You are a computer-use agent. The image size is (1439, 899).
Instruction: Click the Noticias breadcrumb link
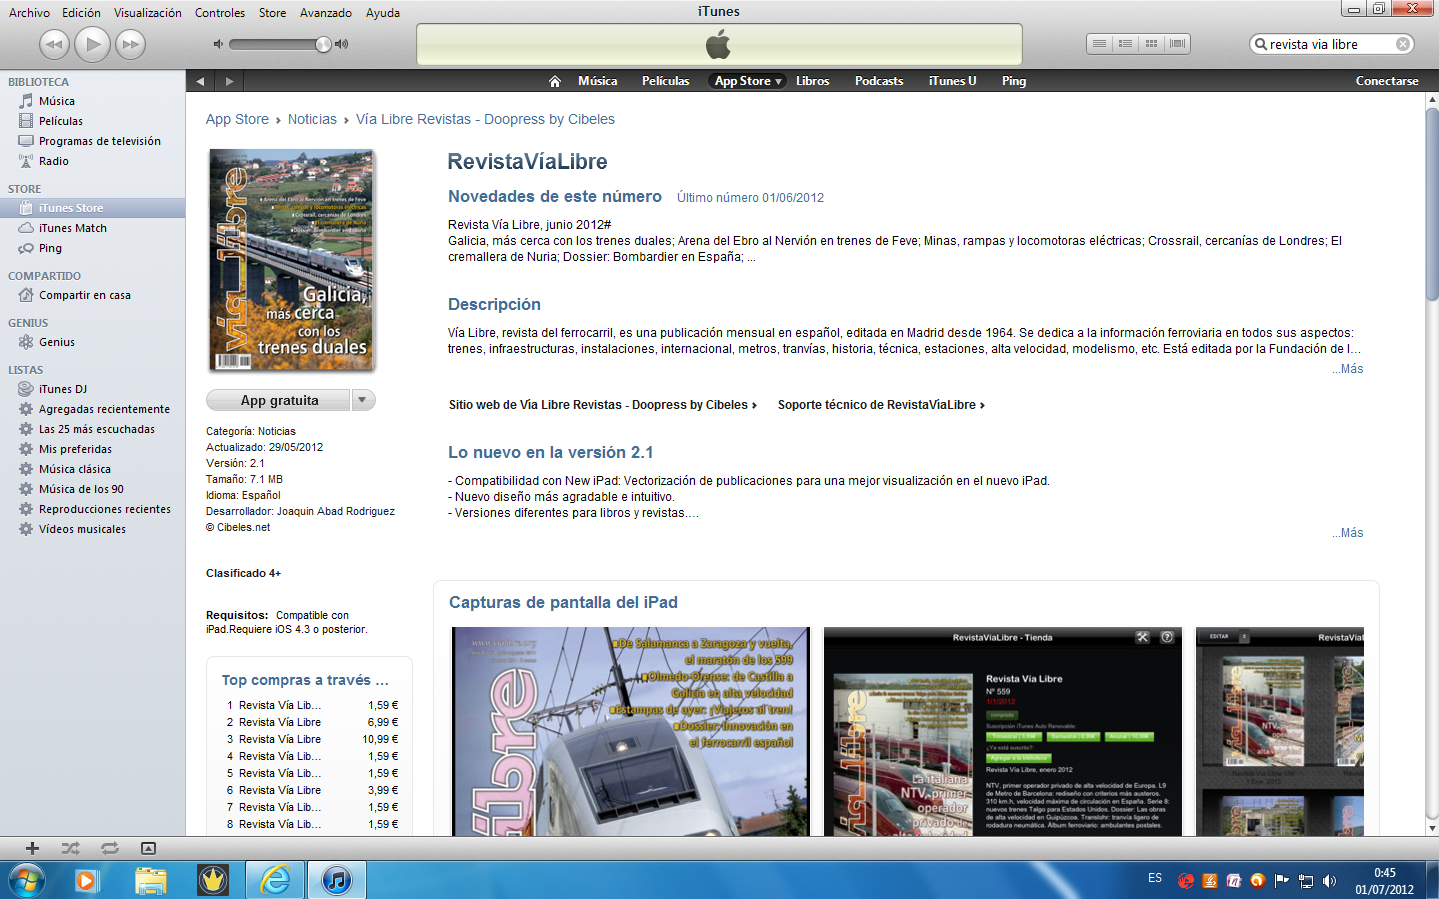312,119
